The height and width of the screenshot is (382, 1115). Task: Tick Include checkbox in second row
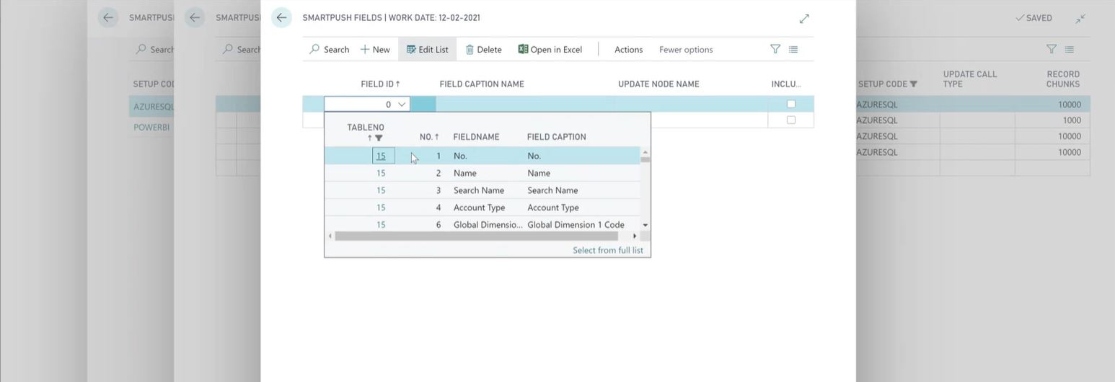point(791,120)
